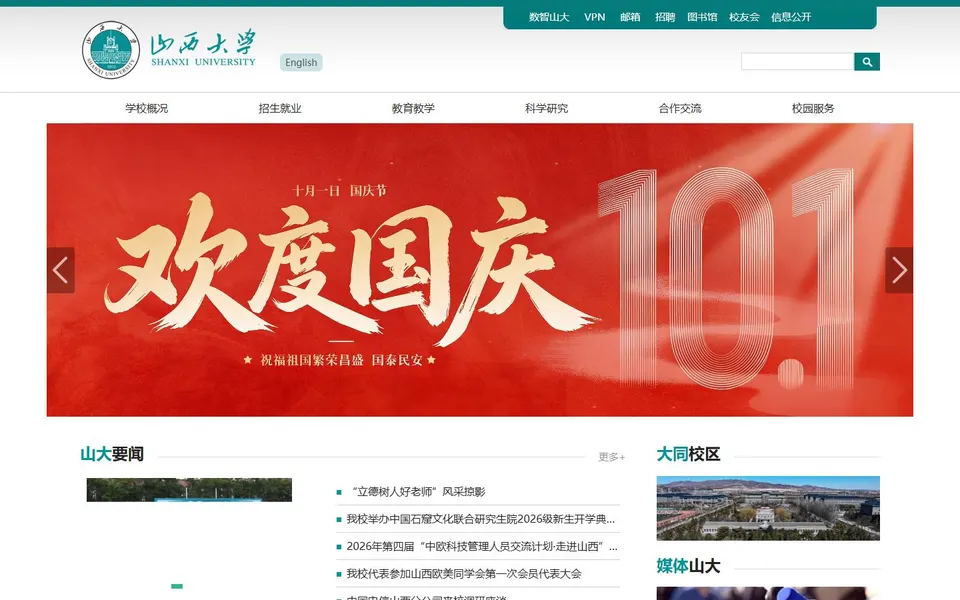Open the 招聘 recruitment link
The width and height of the screenshot is (960, 600).
pos(665,17)
